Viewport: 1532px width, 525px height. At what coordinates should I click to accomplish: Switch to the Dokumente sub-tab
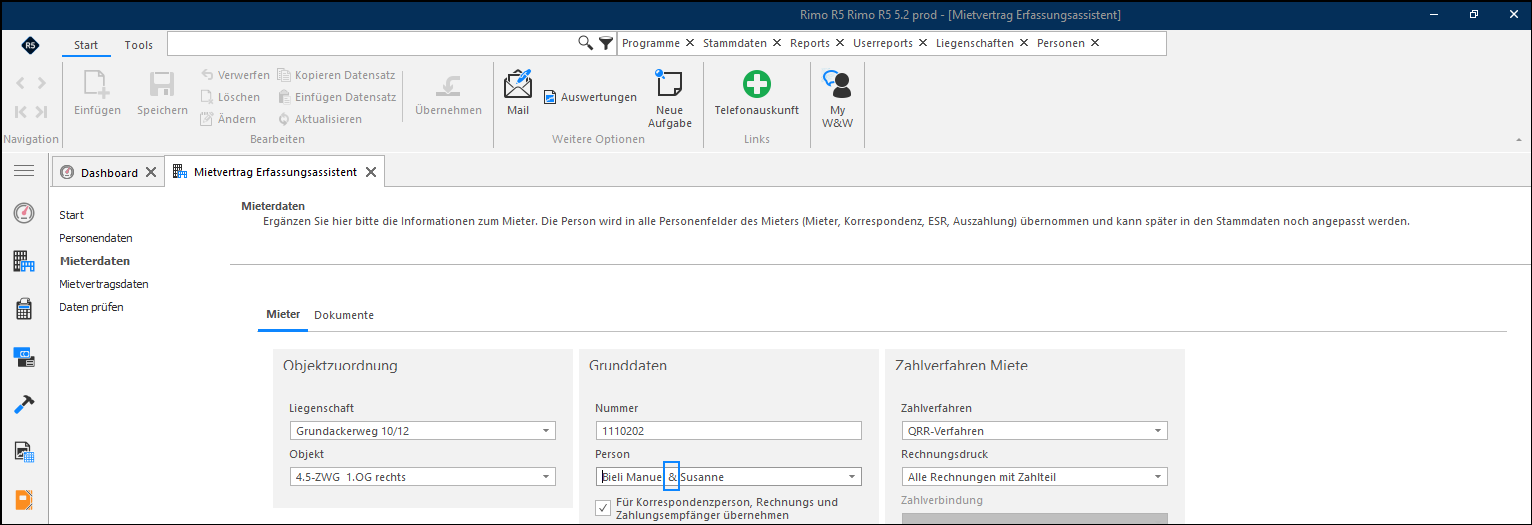point(344,315)
